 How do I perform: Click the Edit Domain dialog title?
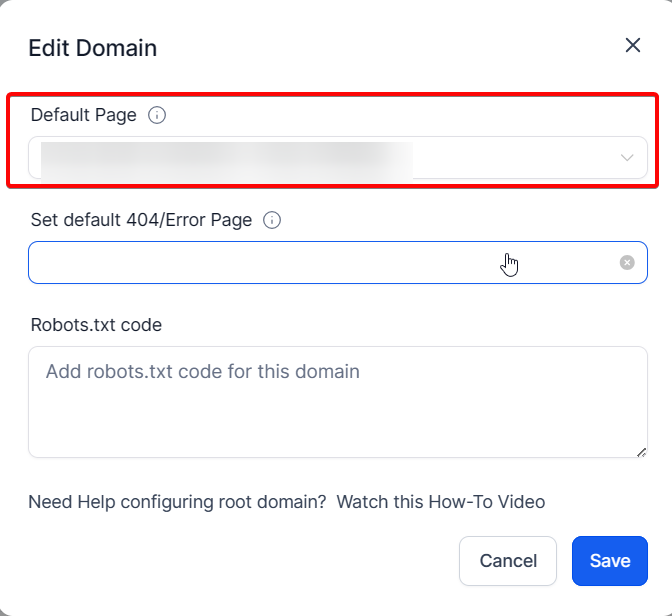92,48
